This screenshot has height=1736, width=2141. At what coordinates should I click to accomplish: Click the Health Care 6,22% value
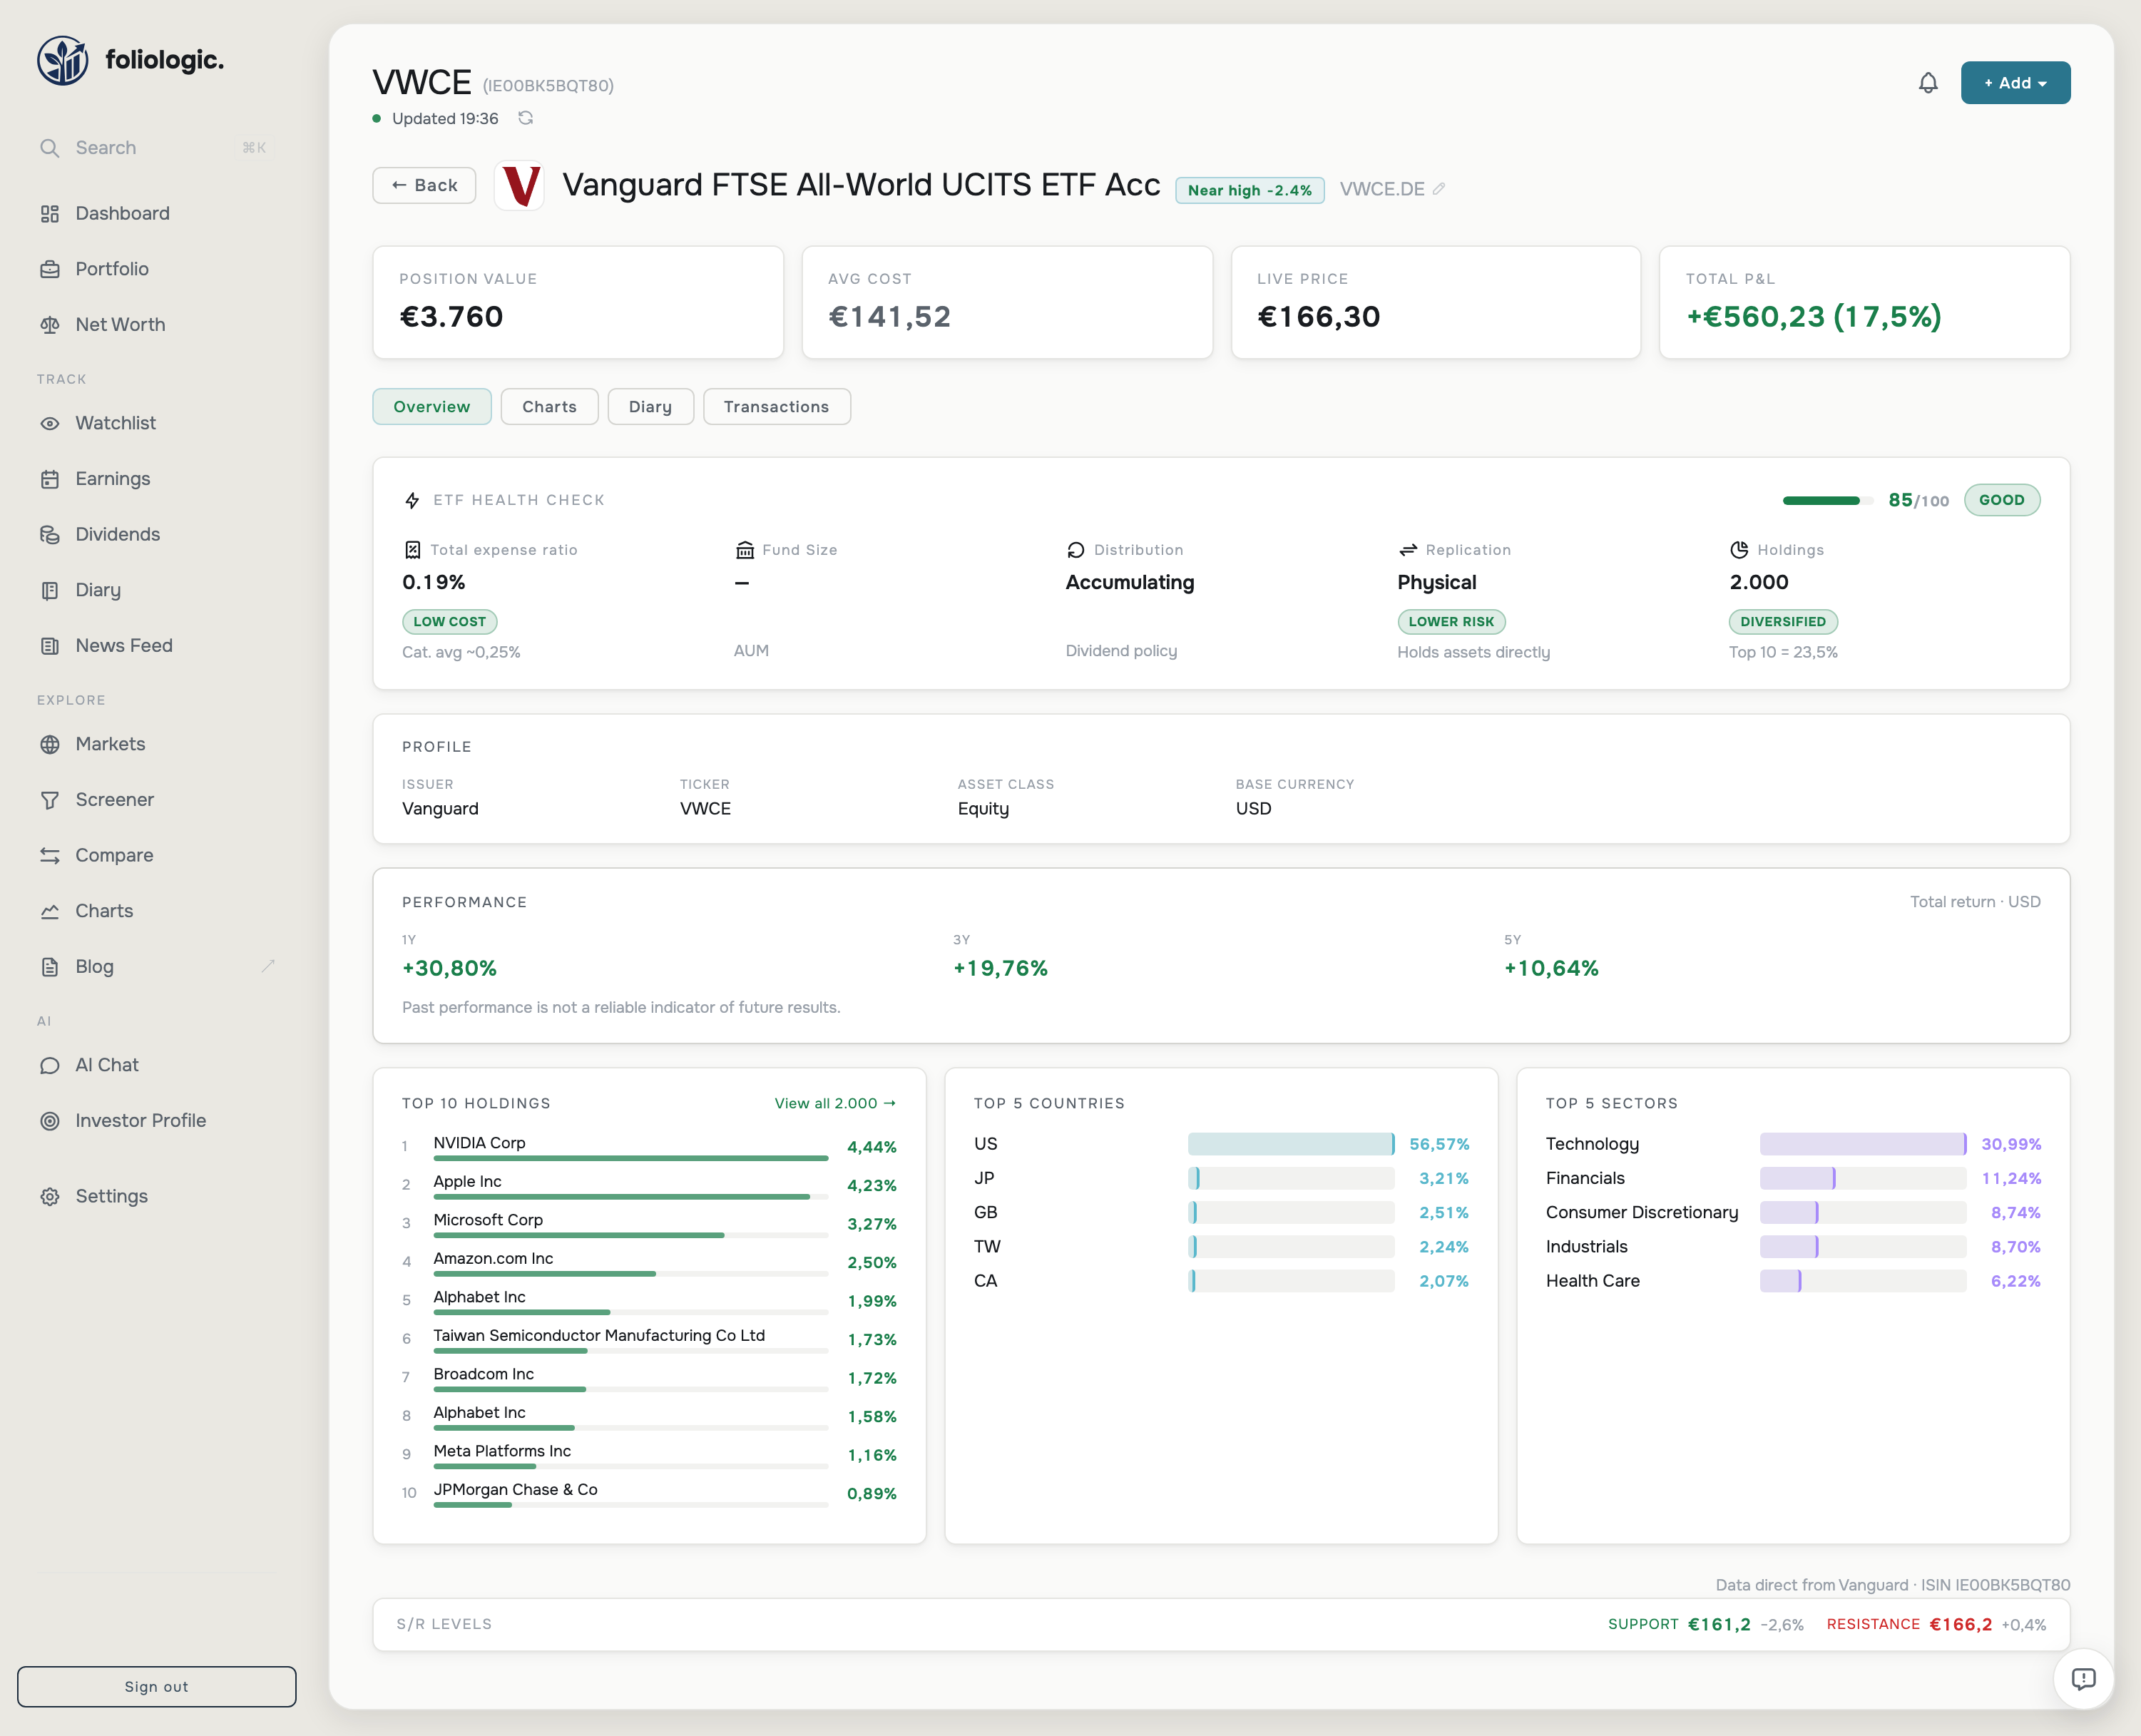(x=2016, y=1282)
